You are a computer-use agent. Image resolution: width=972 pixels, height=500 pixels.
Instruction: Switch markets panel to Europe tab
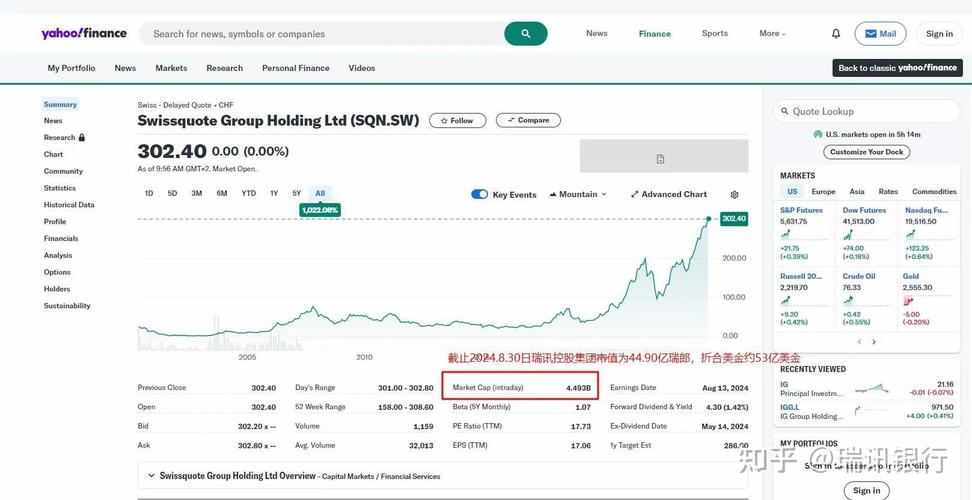(823, 192)
